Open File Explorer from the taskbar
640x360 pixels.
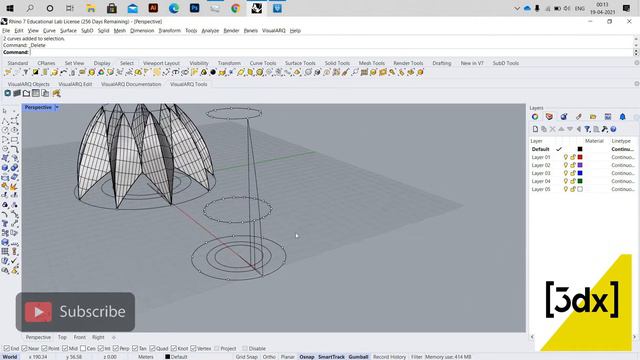[91, 8]
